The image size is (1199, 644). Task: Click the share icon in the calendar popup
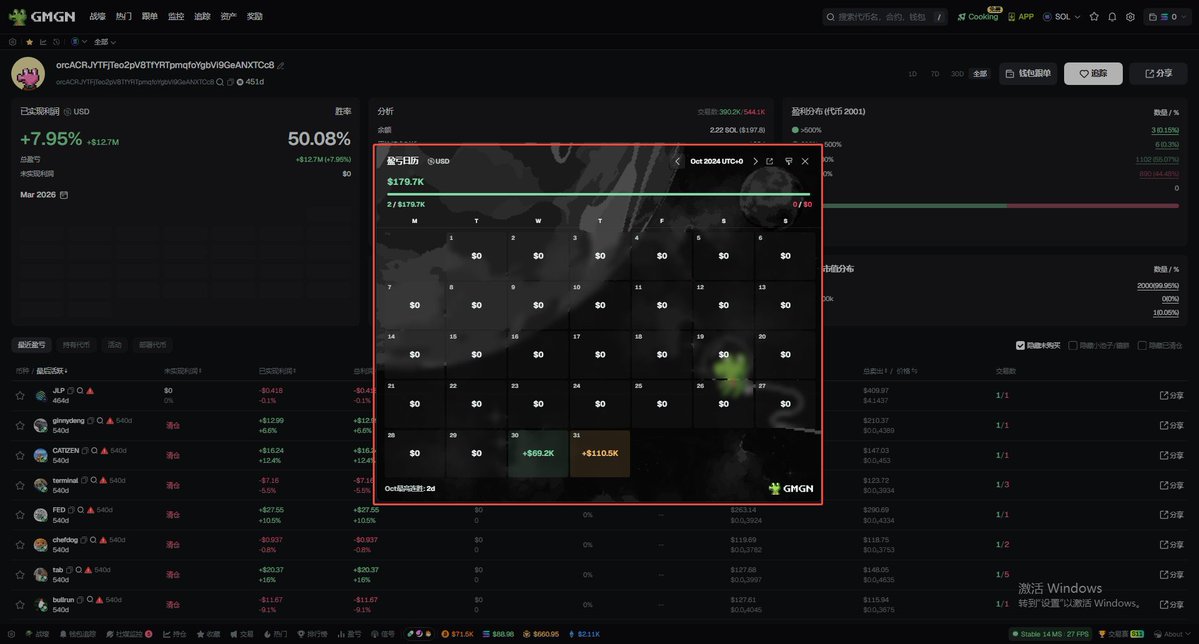tap(769, 161)
